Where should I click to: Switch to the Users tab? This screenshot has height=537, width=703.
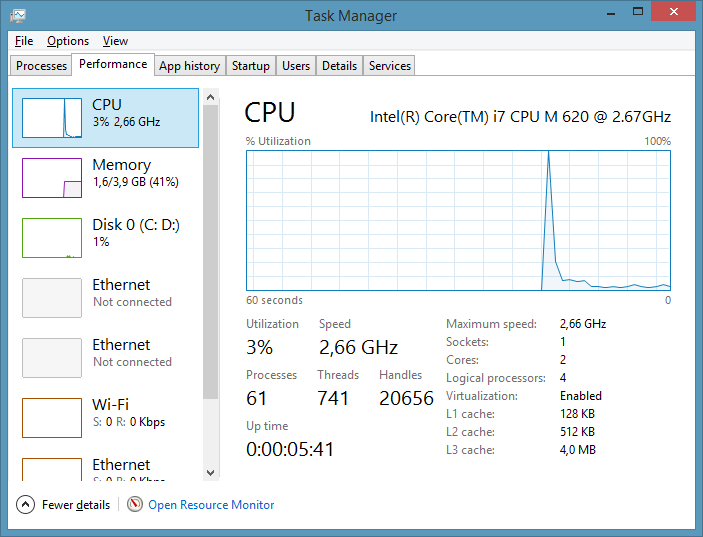point(296,66)
